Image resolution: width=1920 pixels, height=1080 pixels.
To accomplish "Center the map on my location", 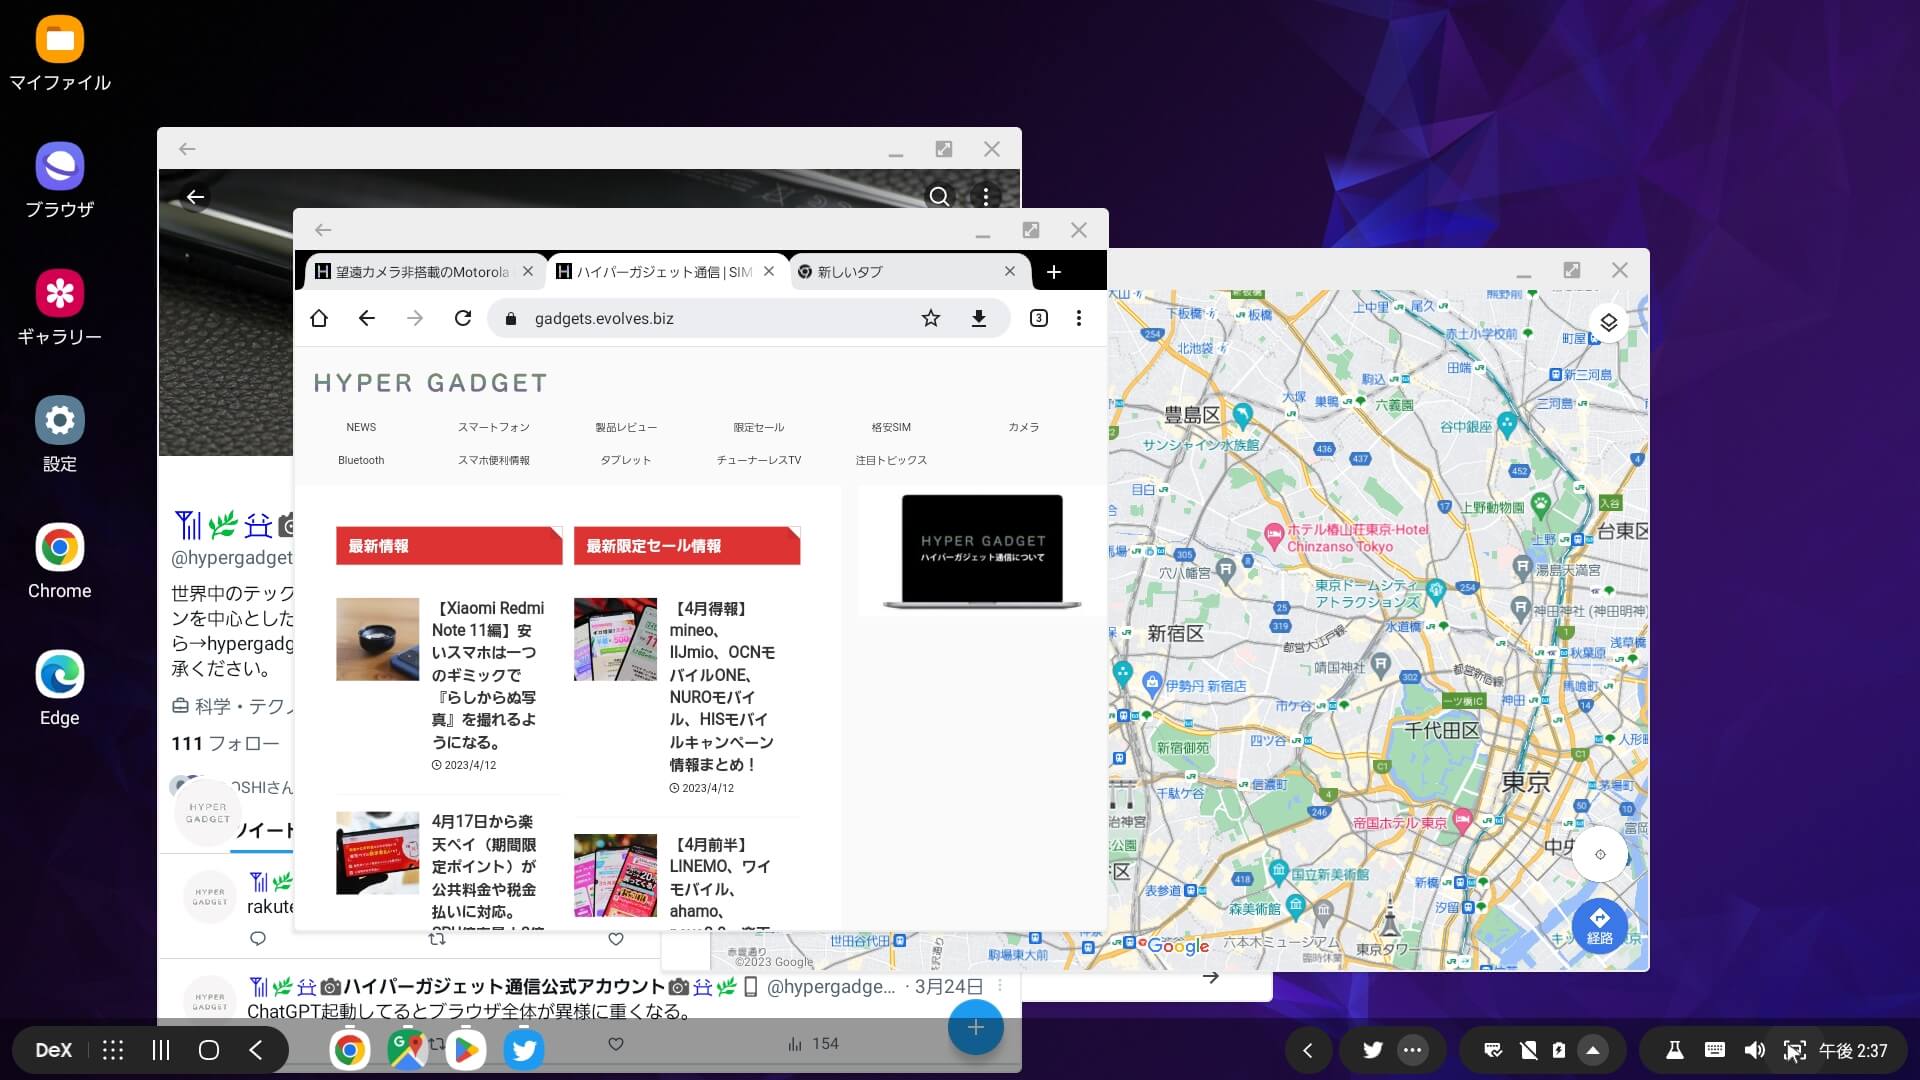I will click(x=1600, y=854).
